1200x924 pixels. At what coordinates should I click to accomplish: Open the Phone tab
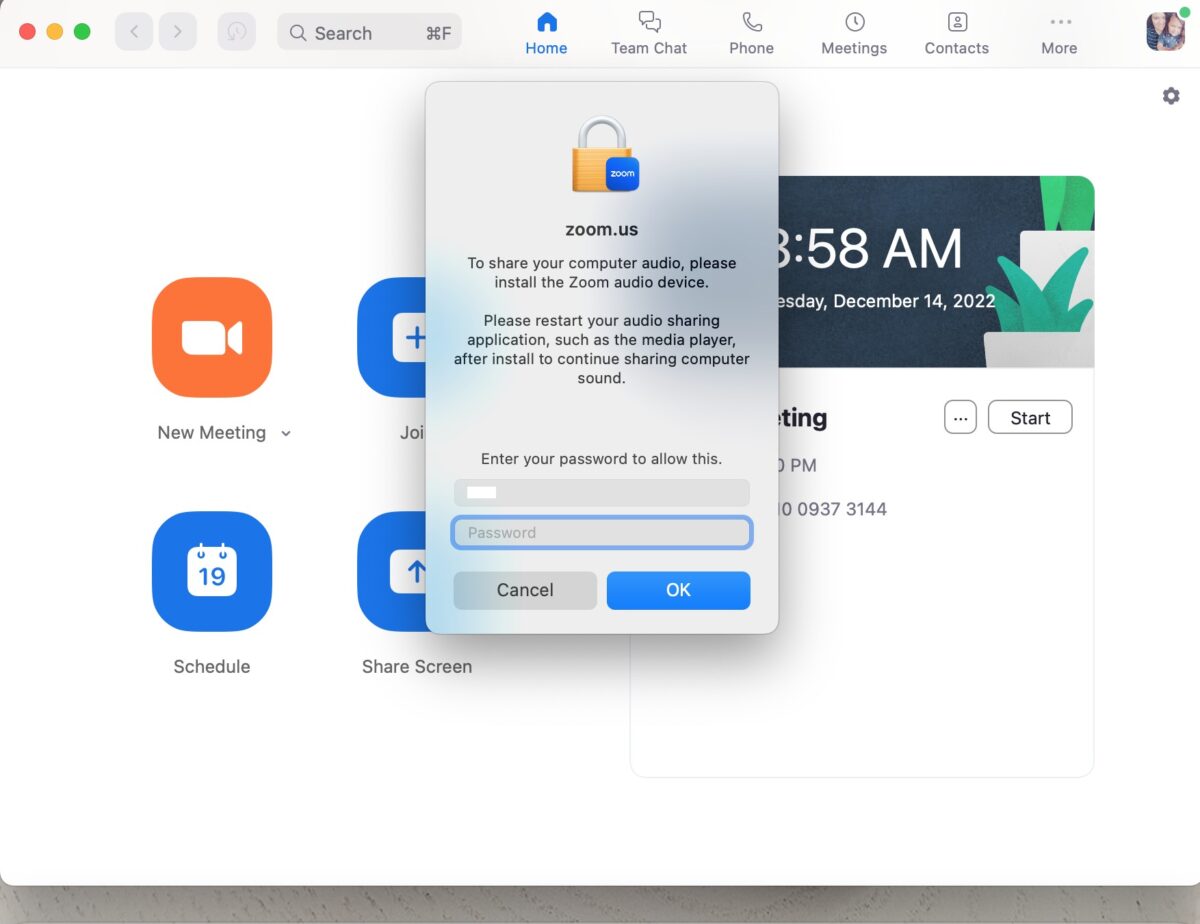[x=751, y=33]
